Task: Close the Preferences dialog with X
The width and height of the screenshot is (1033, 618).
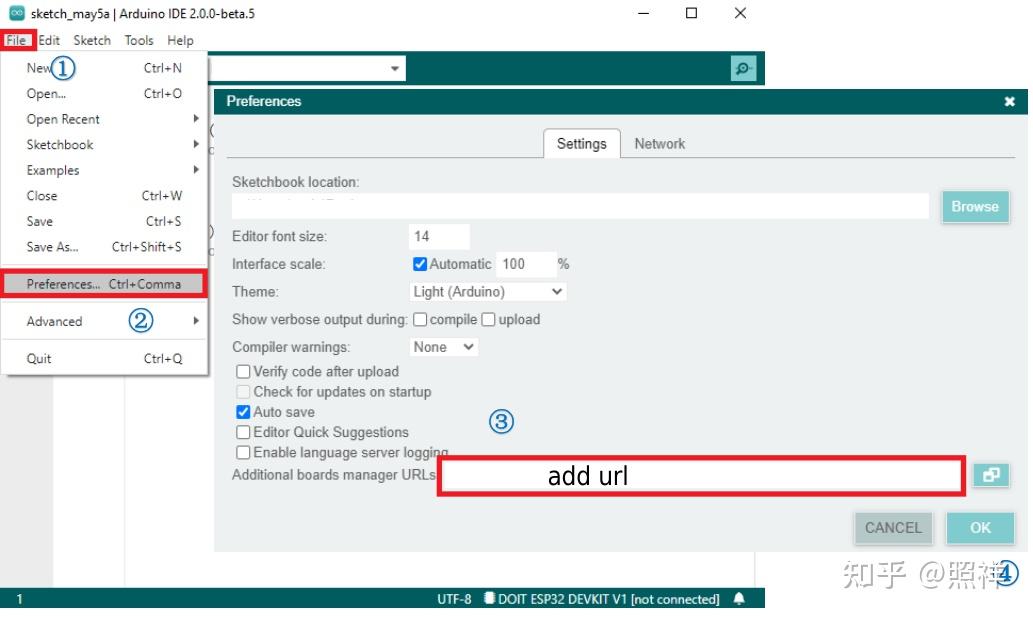Action: 1009,101
